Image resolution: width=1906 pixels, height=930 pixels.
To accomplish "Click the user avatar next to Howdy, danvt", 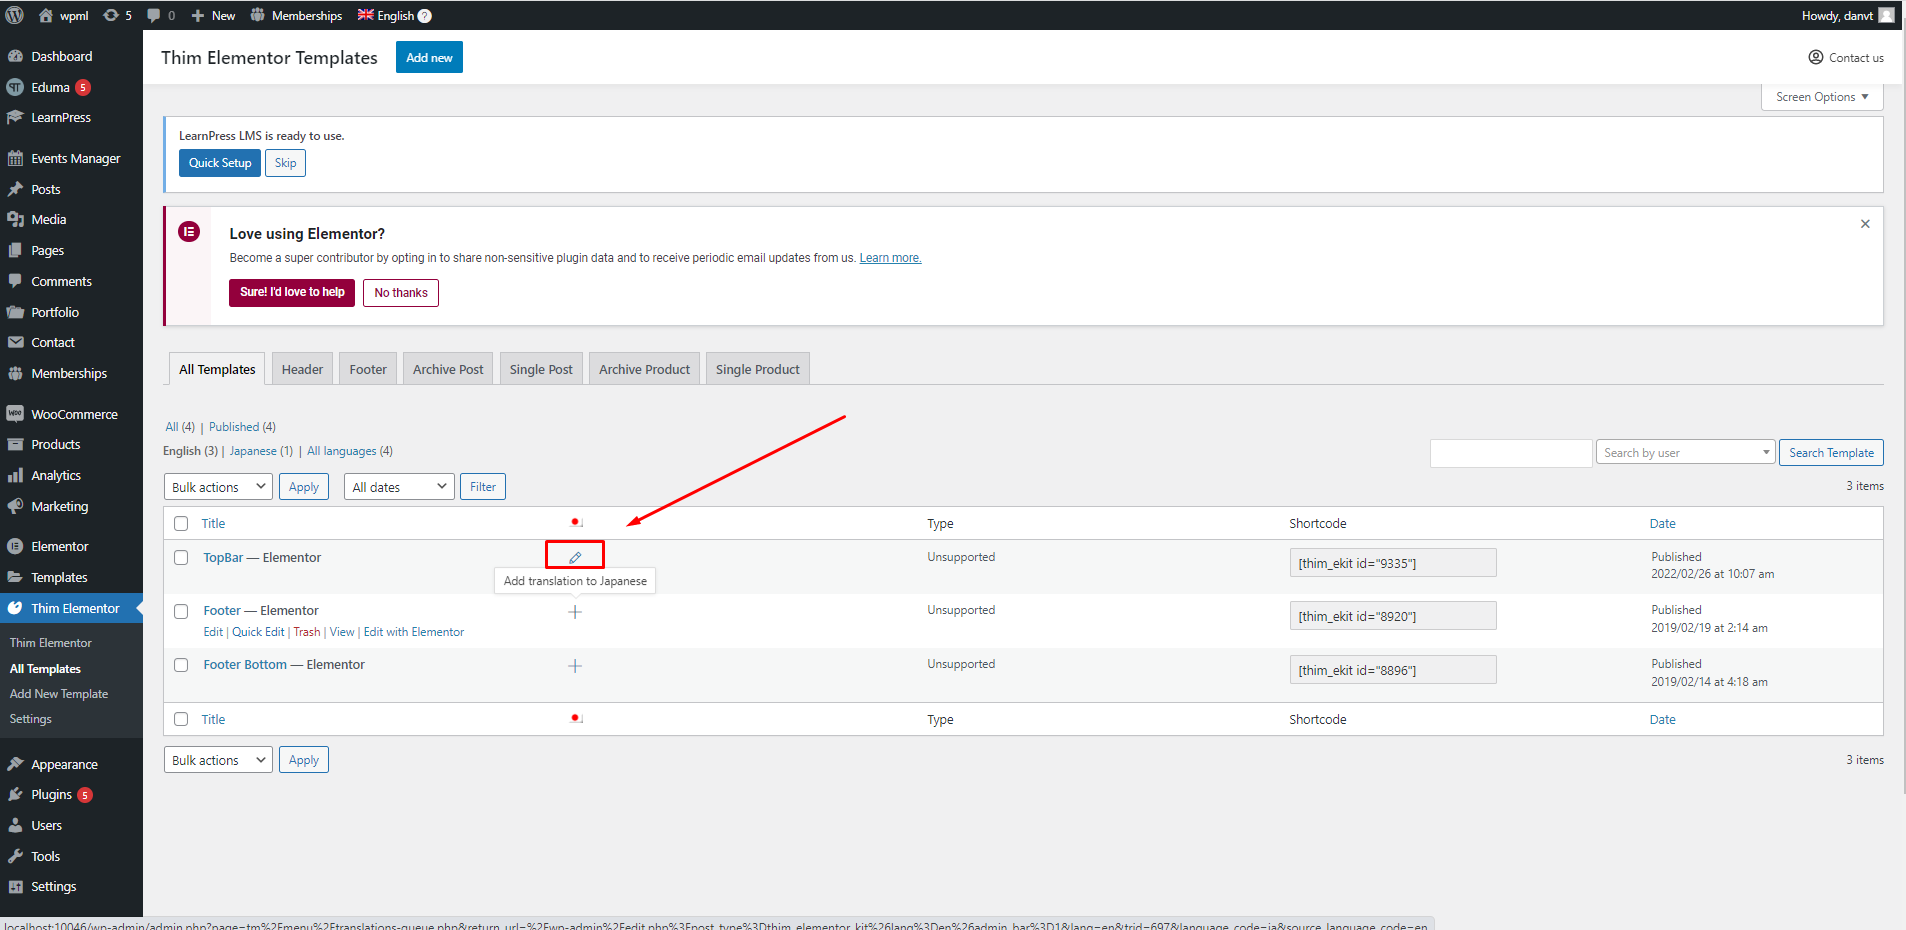I will [1886, 15].
